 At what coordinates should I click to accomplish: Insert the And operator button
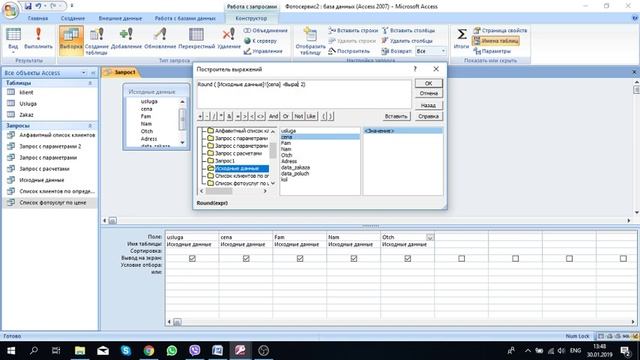273,116
